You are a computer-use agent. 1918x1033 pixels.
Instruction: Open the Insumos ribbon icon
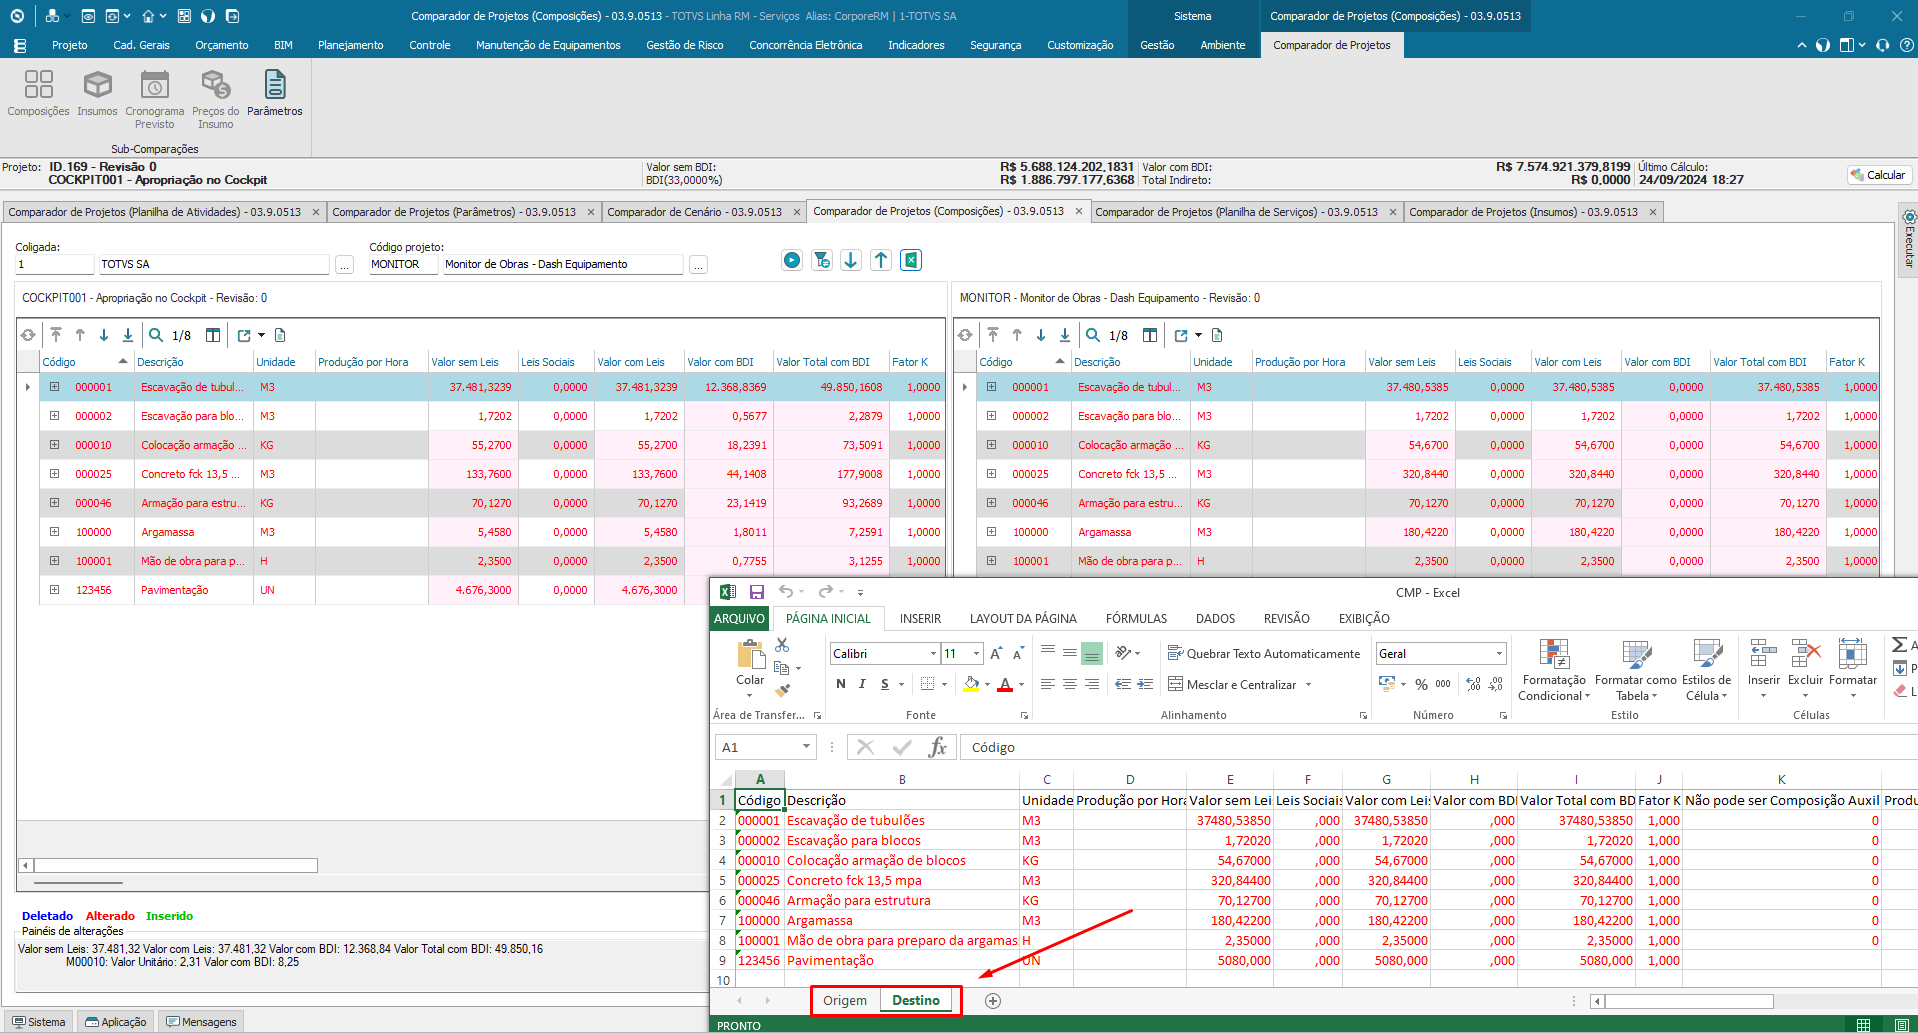pos(97,93)
